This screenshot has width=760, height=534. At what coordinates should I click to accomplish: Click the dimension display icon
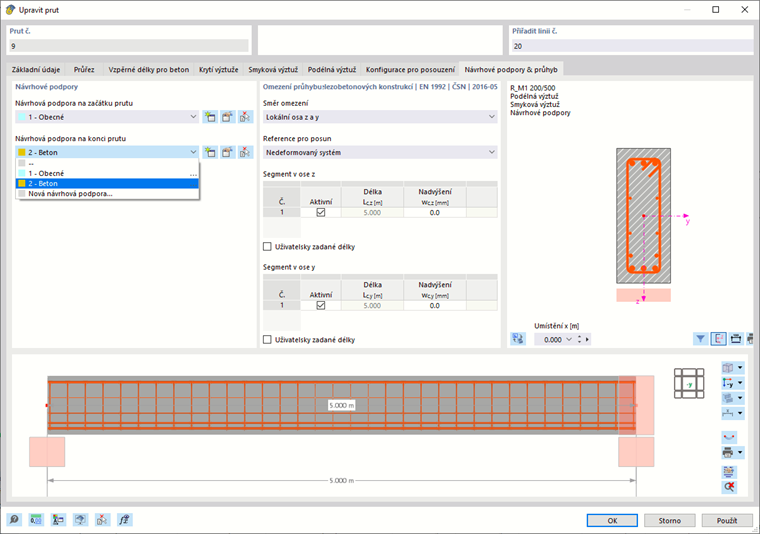(x=728, y=413)
